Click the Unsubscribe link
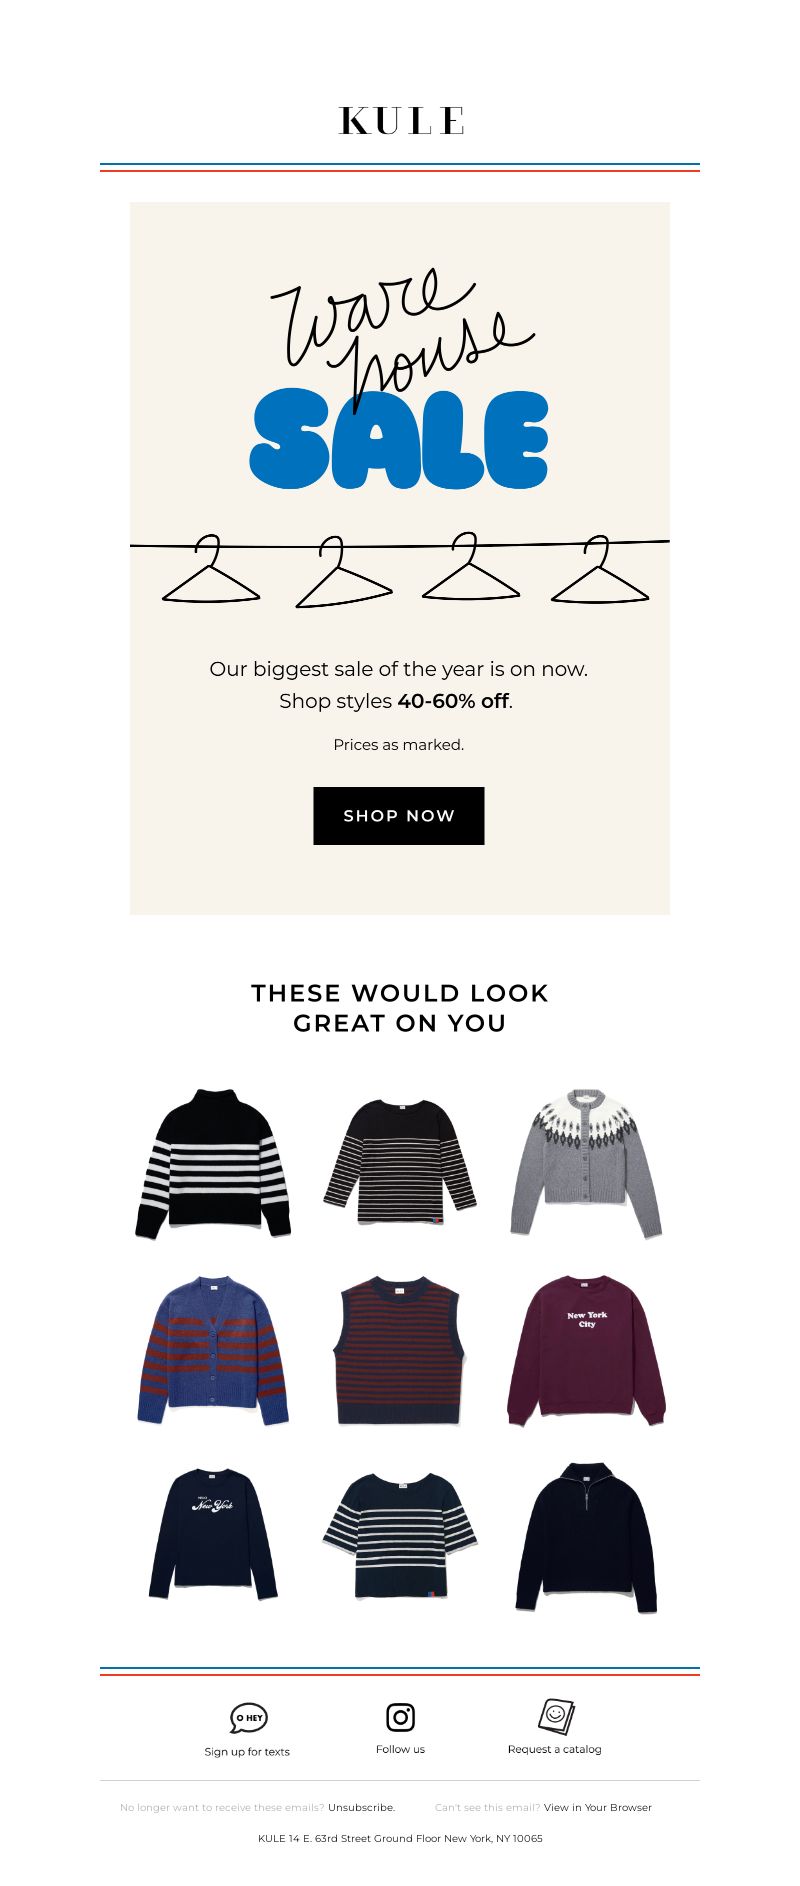The height and width of the screenshot is (1886, 800). (x=361, y=1807)
